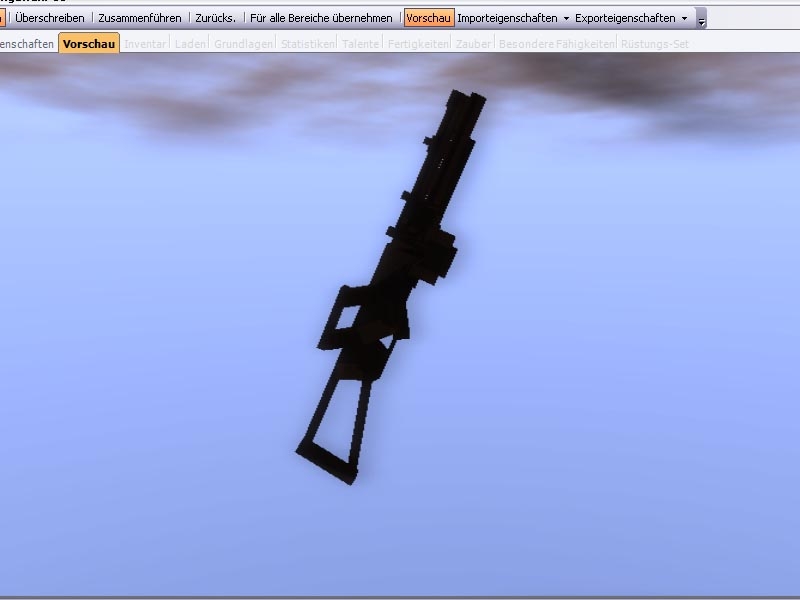Select the Talente tab
Viewport: 800px width, 600px height.
361,44
